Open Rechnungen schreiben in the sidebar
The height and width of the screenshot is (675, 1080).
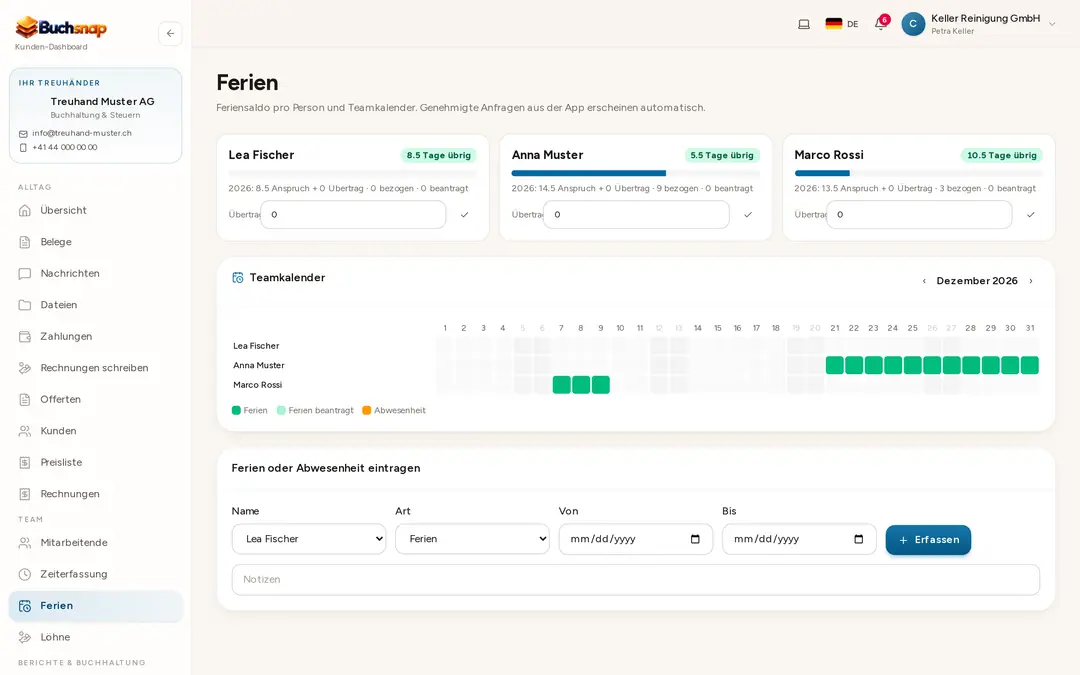point(96,368)
